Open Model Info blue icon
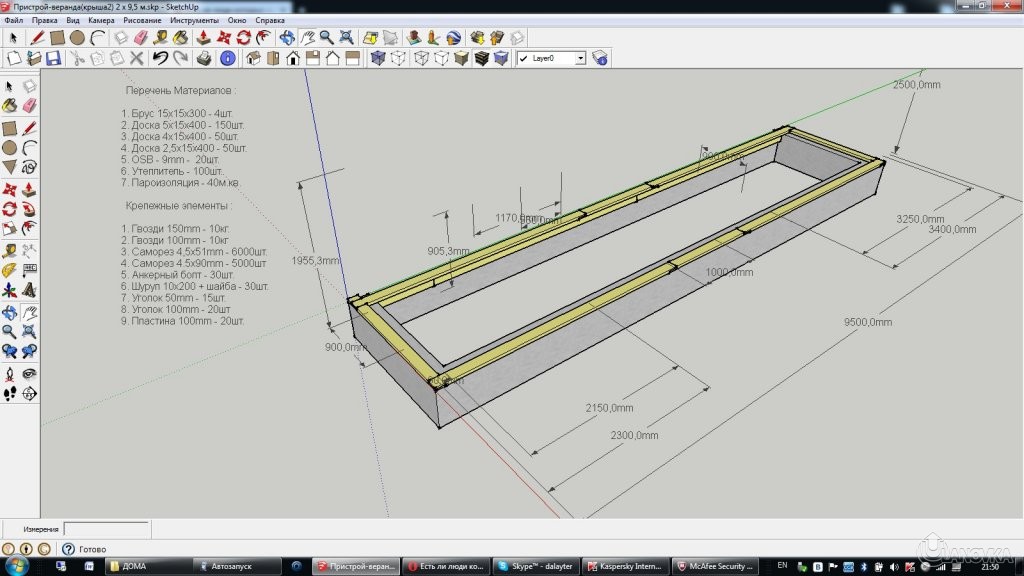1024x576 pixels. click(228, 59)
